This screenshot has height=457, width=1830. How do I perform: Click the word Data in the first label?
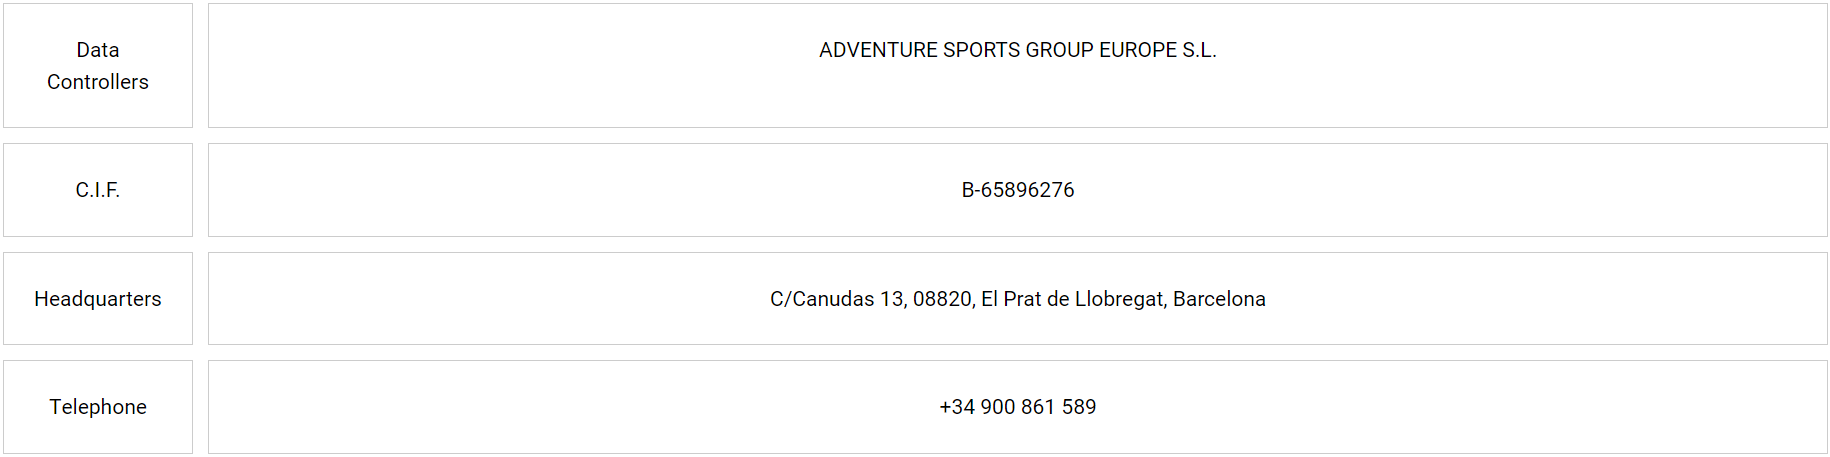coord(98,50)
